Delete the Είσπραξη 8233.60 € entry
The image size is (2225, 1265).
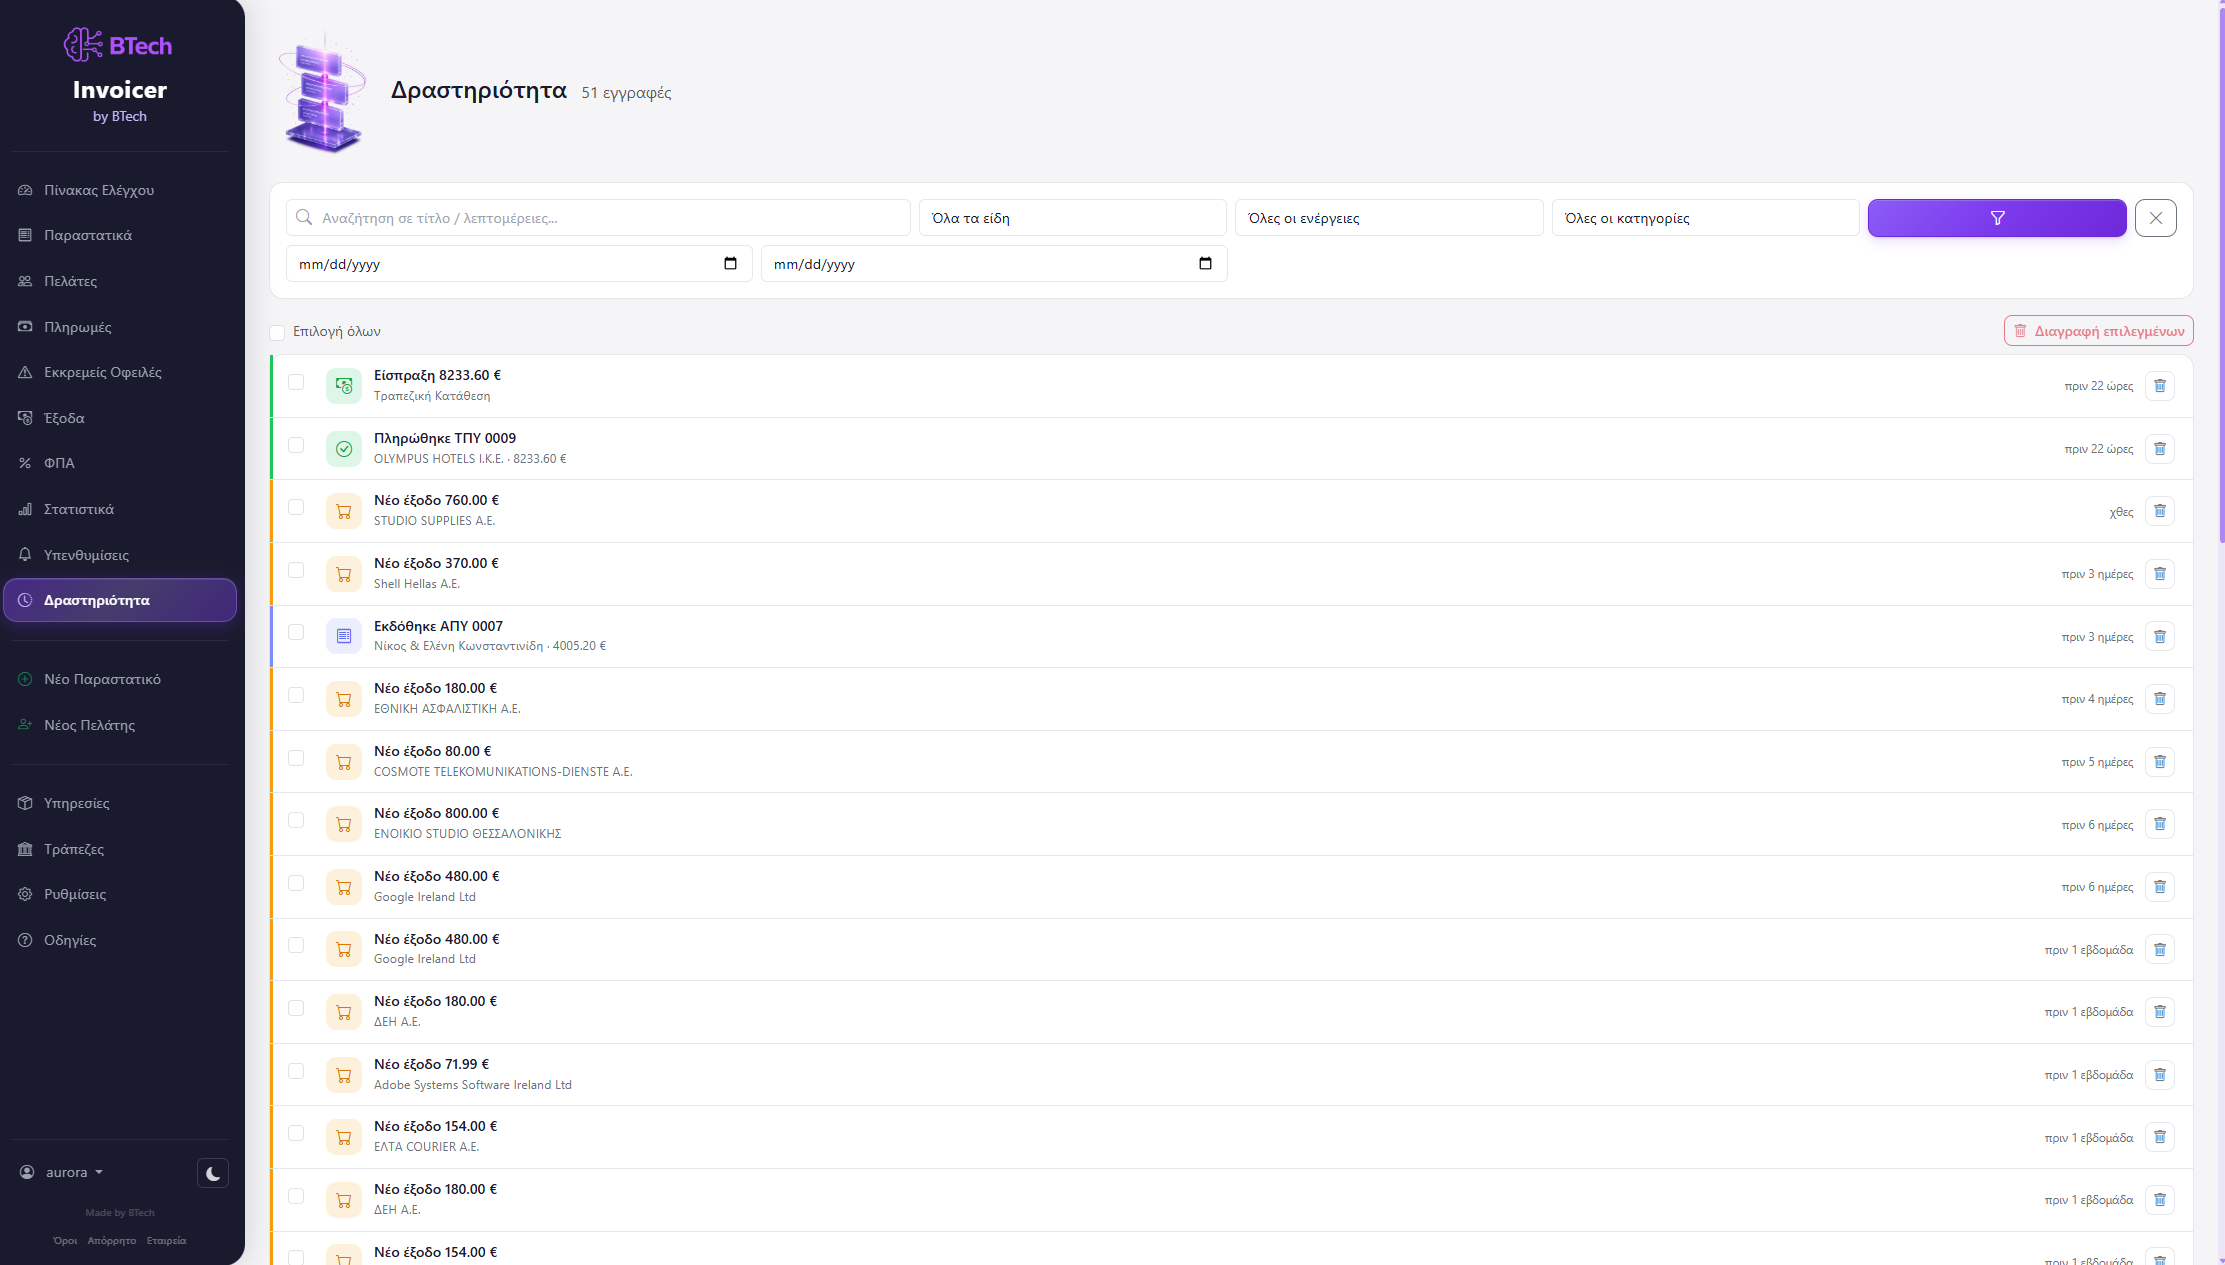pyautogui.click(x=2159, y=386)
